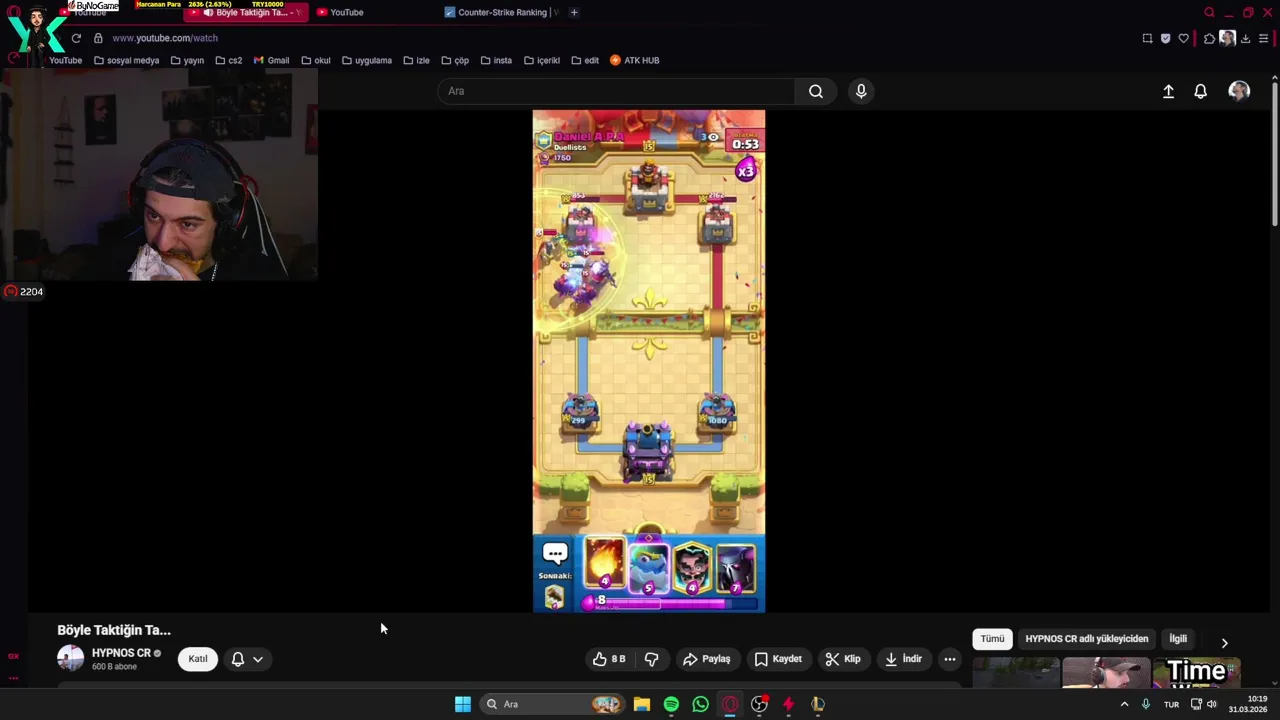Create a clip with Klip button
Screen dimensions: 1280x720
[843, 659]
